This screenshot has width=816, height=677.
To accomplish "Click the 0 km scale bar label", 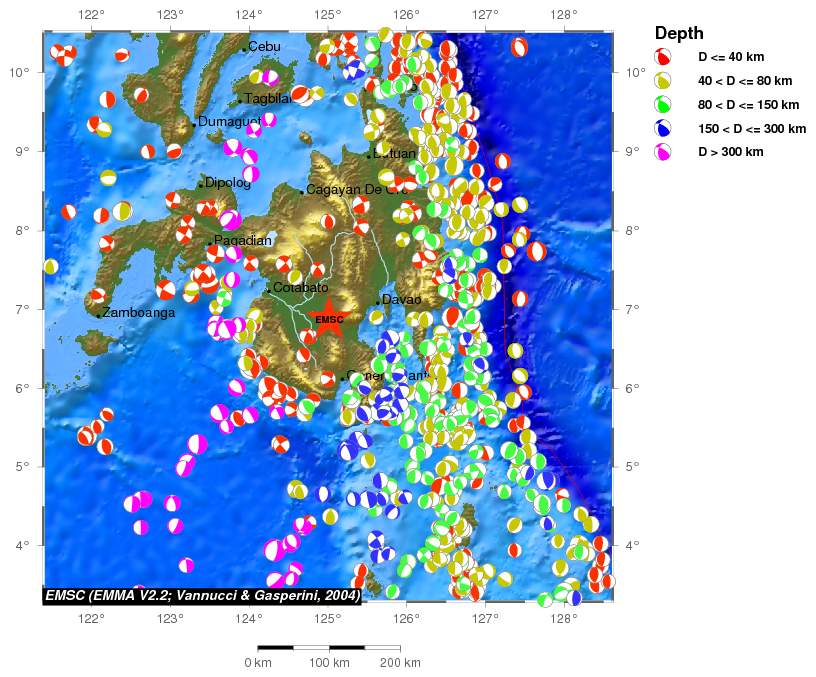I will (258, 663).
